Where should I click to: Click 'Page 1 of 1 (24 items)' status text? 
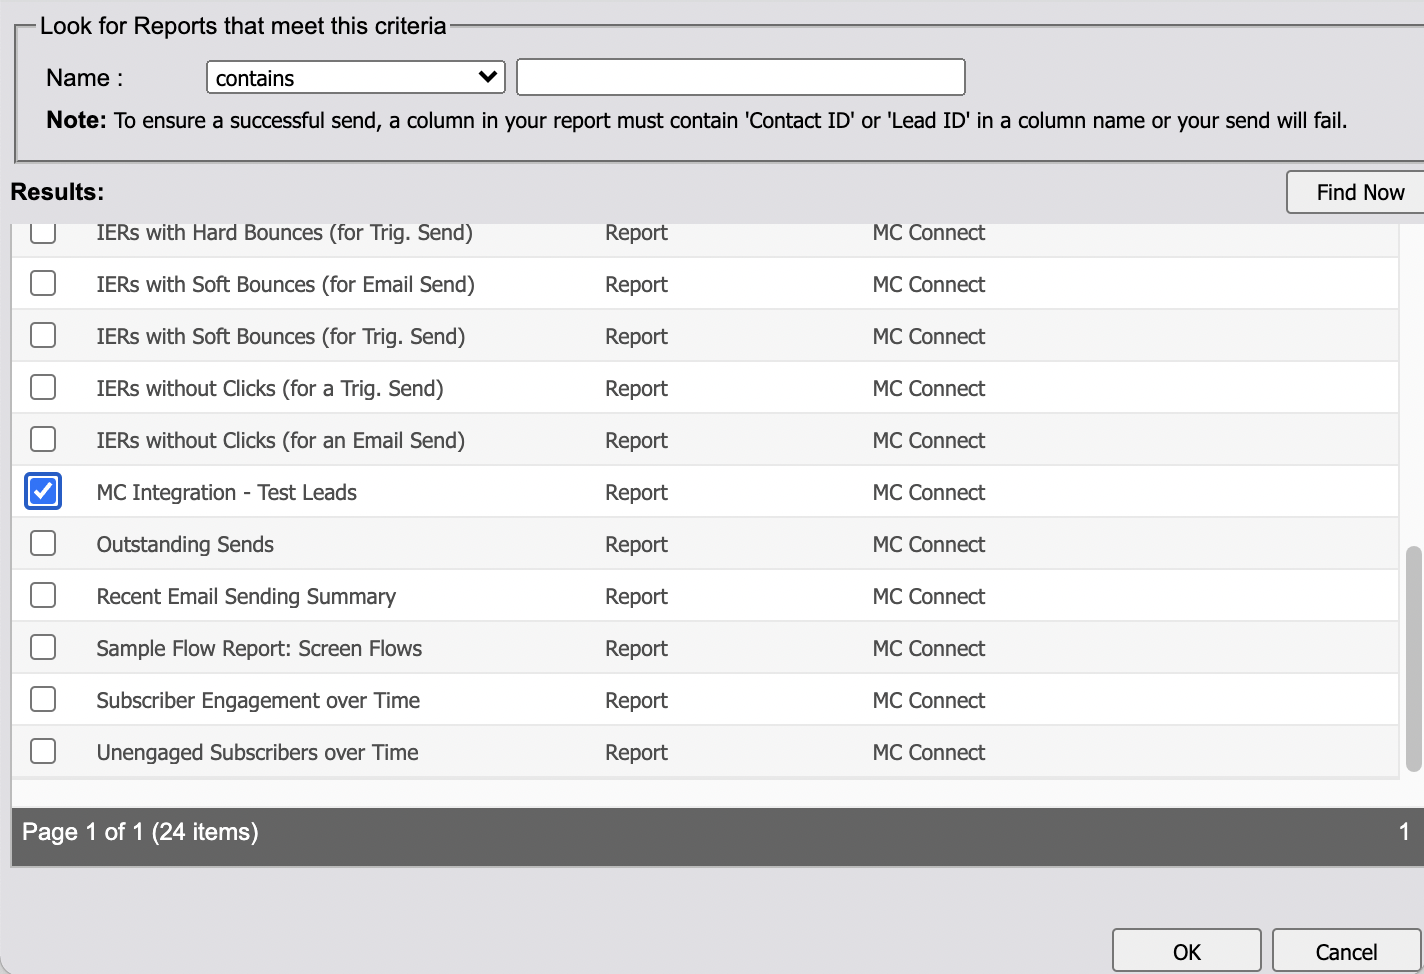(x=140, y=832)
